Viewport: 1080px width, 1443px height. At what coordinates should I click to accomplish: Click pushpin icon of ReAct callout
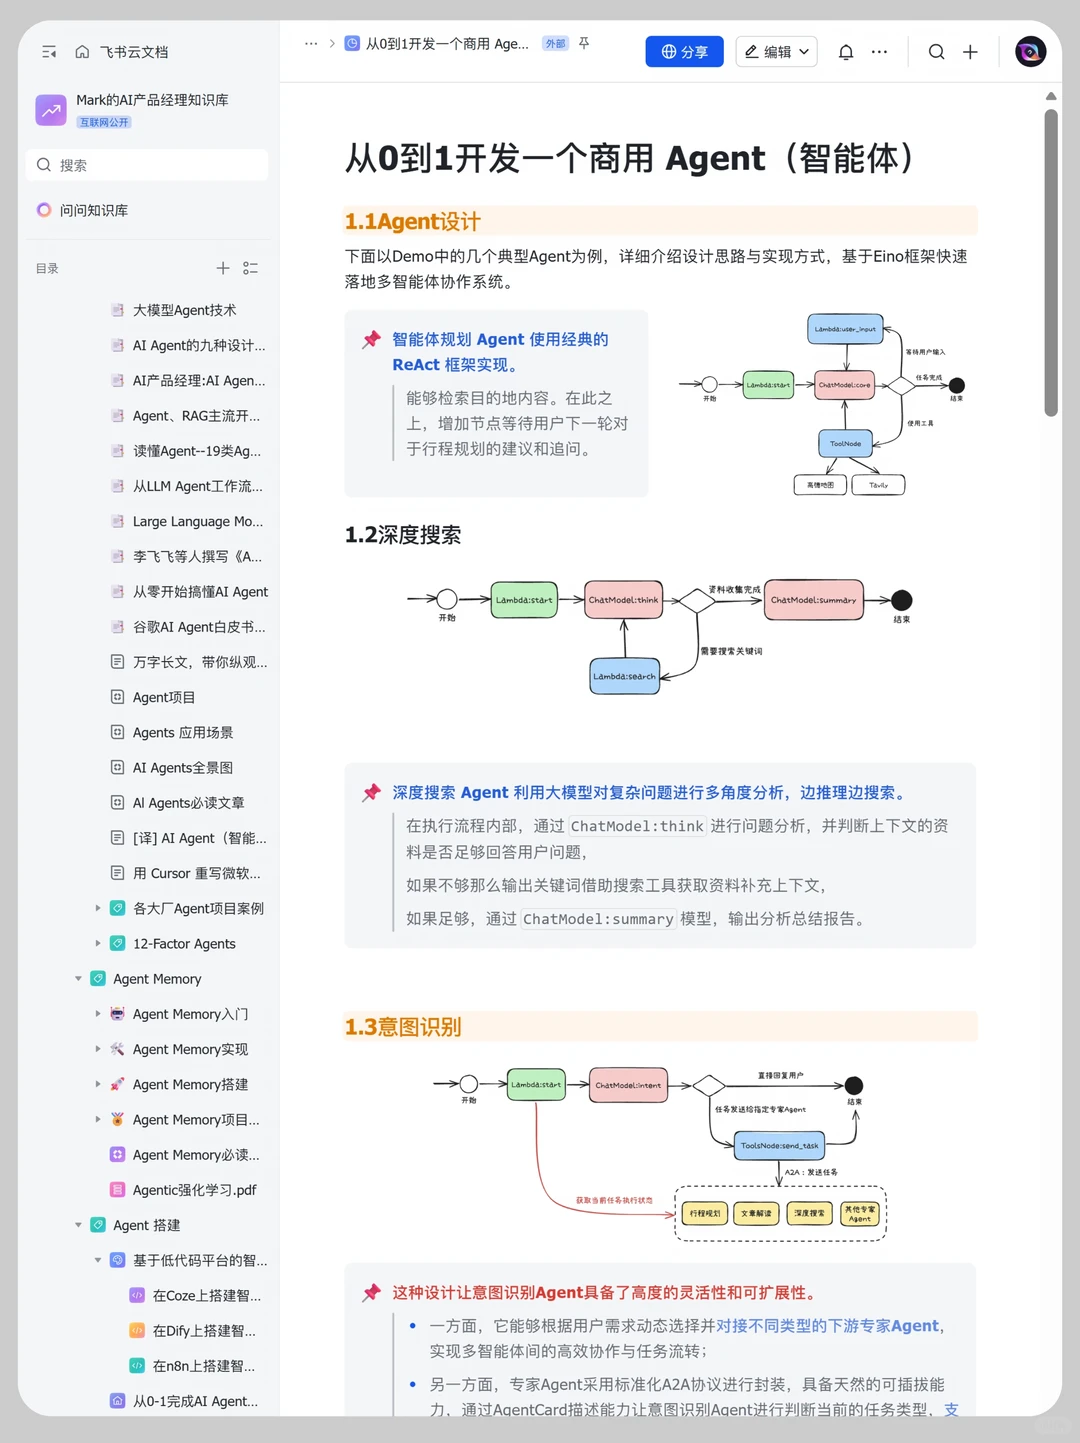(x=372, y=340)
